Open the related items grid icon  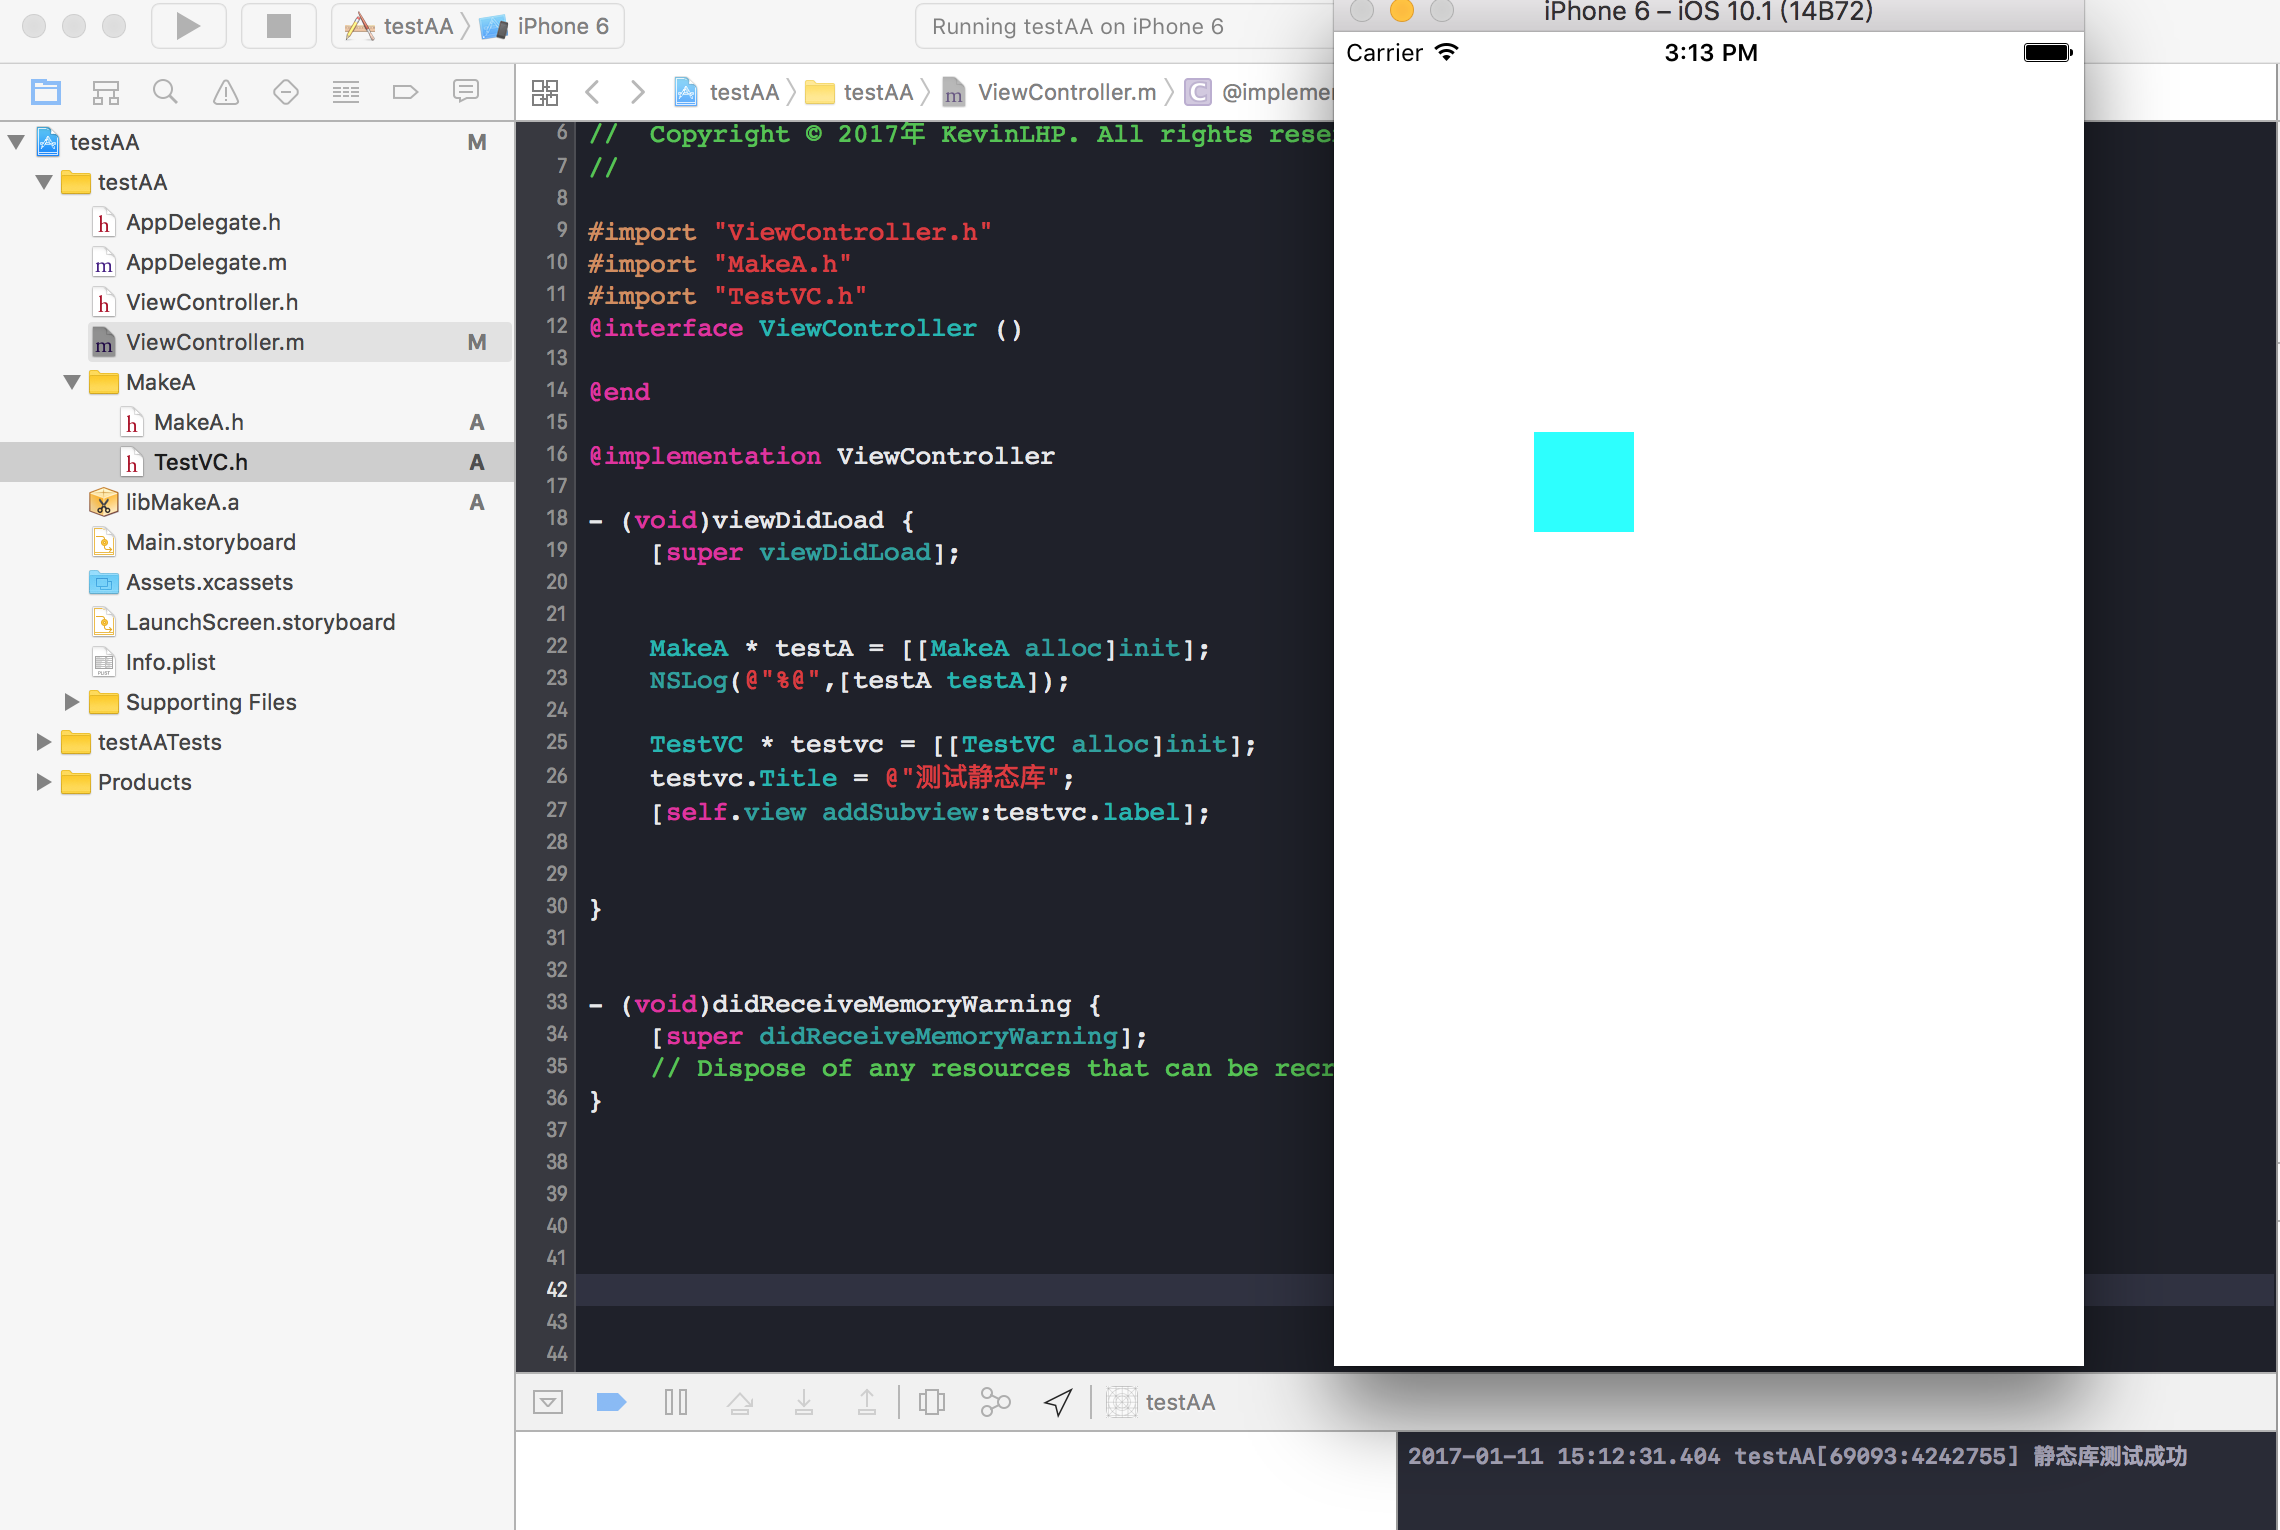545,92
